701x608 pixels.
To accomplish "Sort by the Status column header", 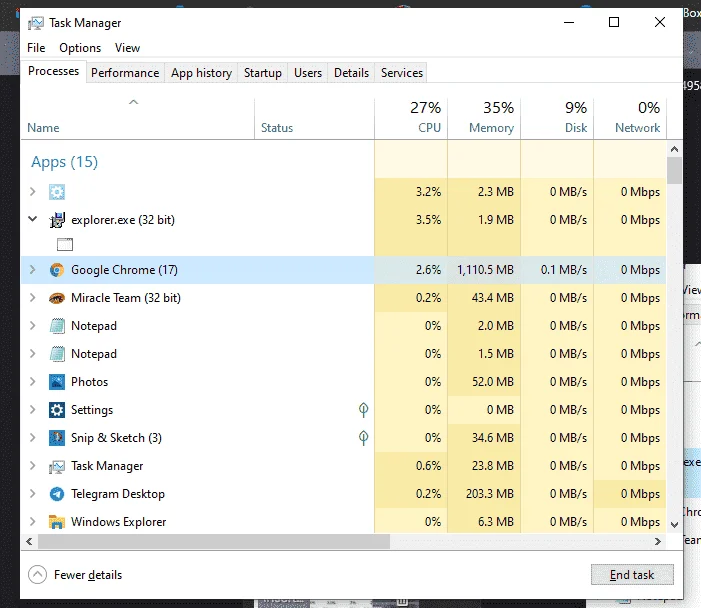I will click(314, 119).
